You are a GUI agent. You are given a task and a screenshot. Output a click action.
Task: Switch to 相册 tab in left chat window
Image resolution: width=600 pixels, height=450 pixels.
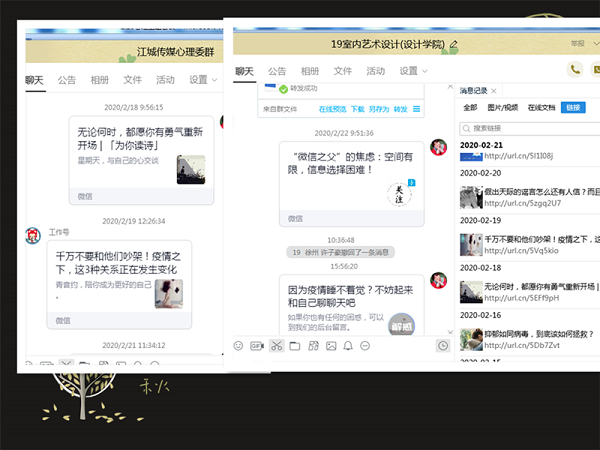(x=100, y=79)
